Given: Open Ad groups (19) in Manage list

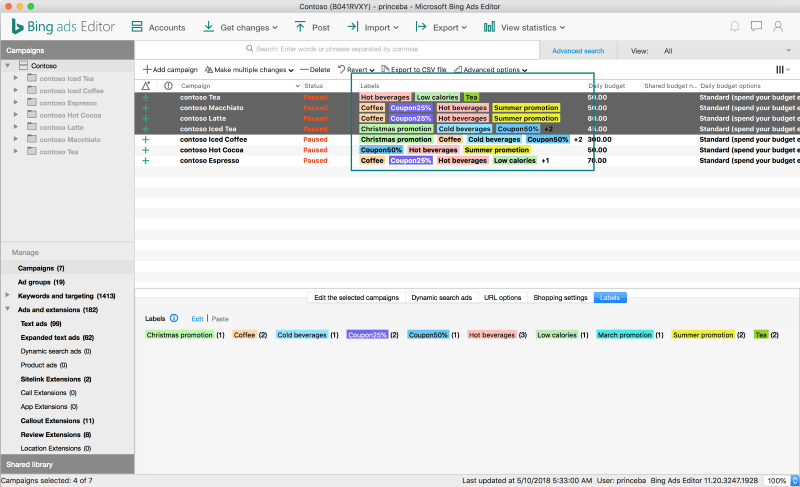Looking at the screenshot, I should click(x=41, y=282).
